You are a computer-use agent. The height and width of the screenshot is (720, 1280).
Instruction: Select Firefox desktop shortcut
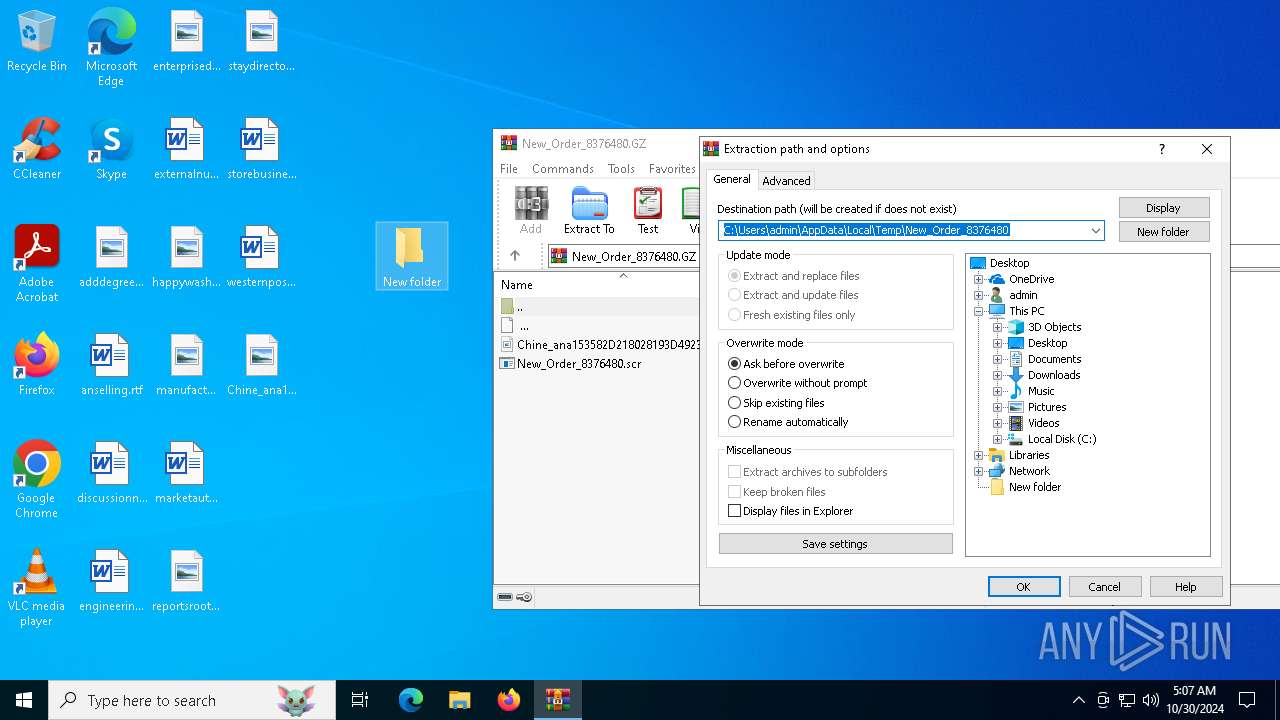click(37, 365)
